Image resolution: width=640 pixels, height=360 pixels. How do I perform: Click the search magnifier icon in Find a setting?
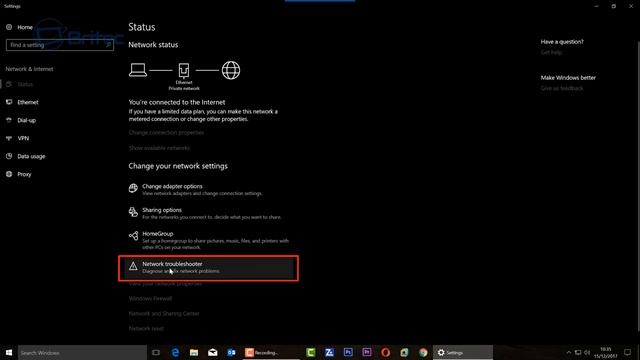pyautogui.click(x=108, y=45)
